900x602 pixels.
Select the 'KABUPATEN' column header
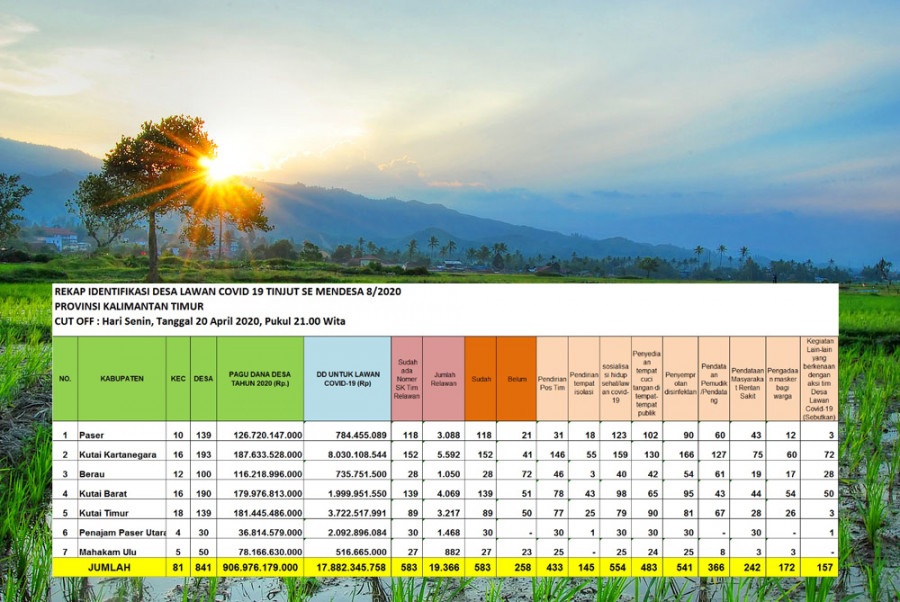pos(122,379)
